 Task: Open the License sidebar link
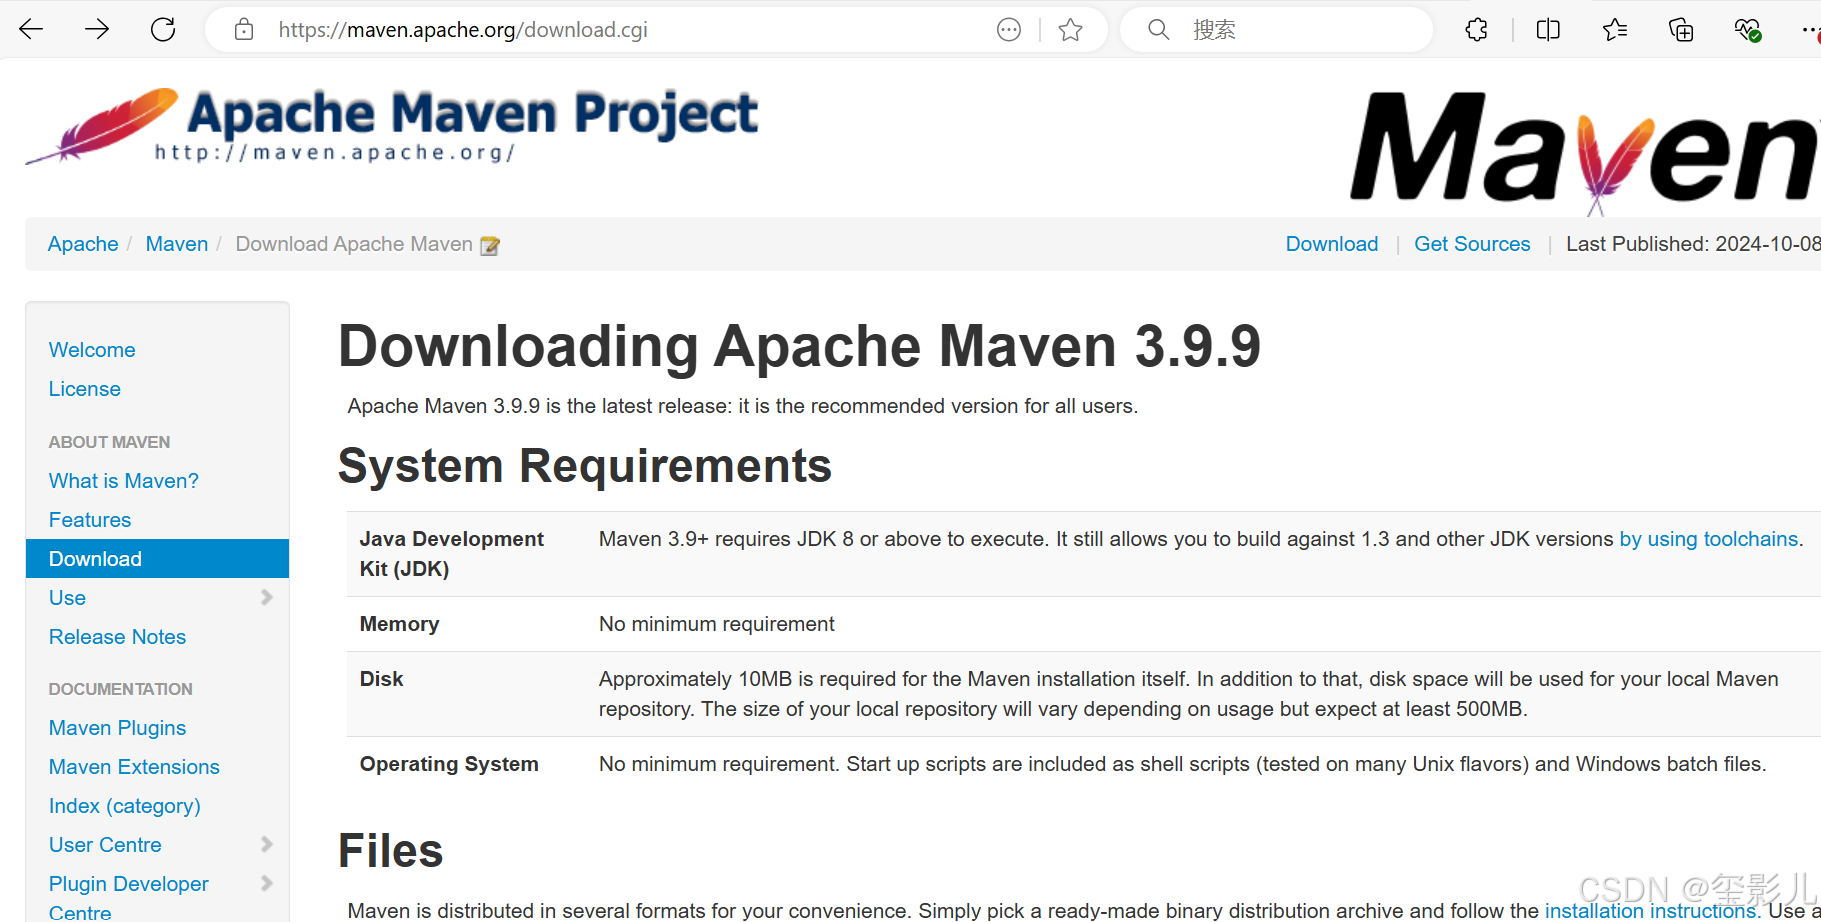[85, 389]
